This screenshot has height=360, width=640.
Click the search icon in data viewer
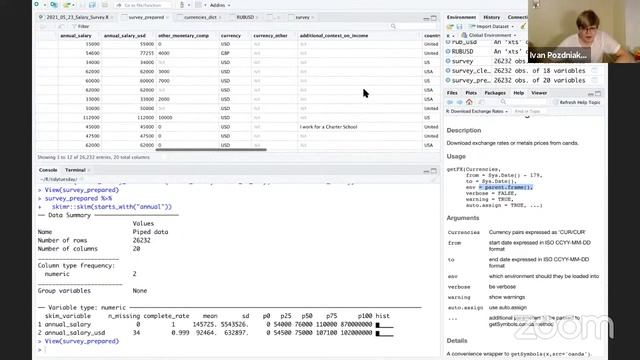pos(393,26)
